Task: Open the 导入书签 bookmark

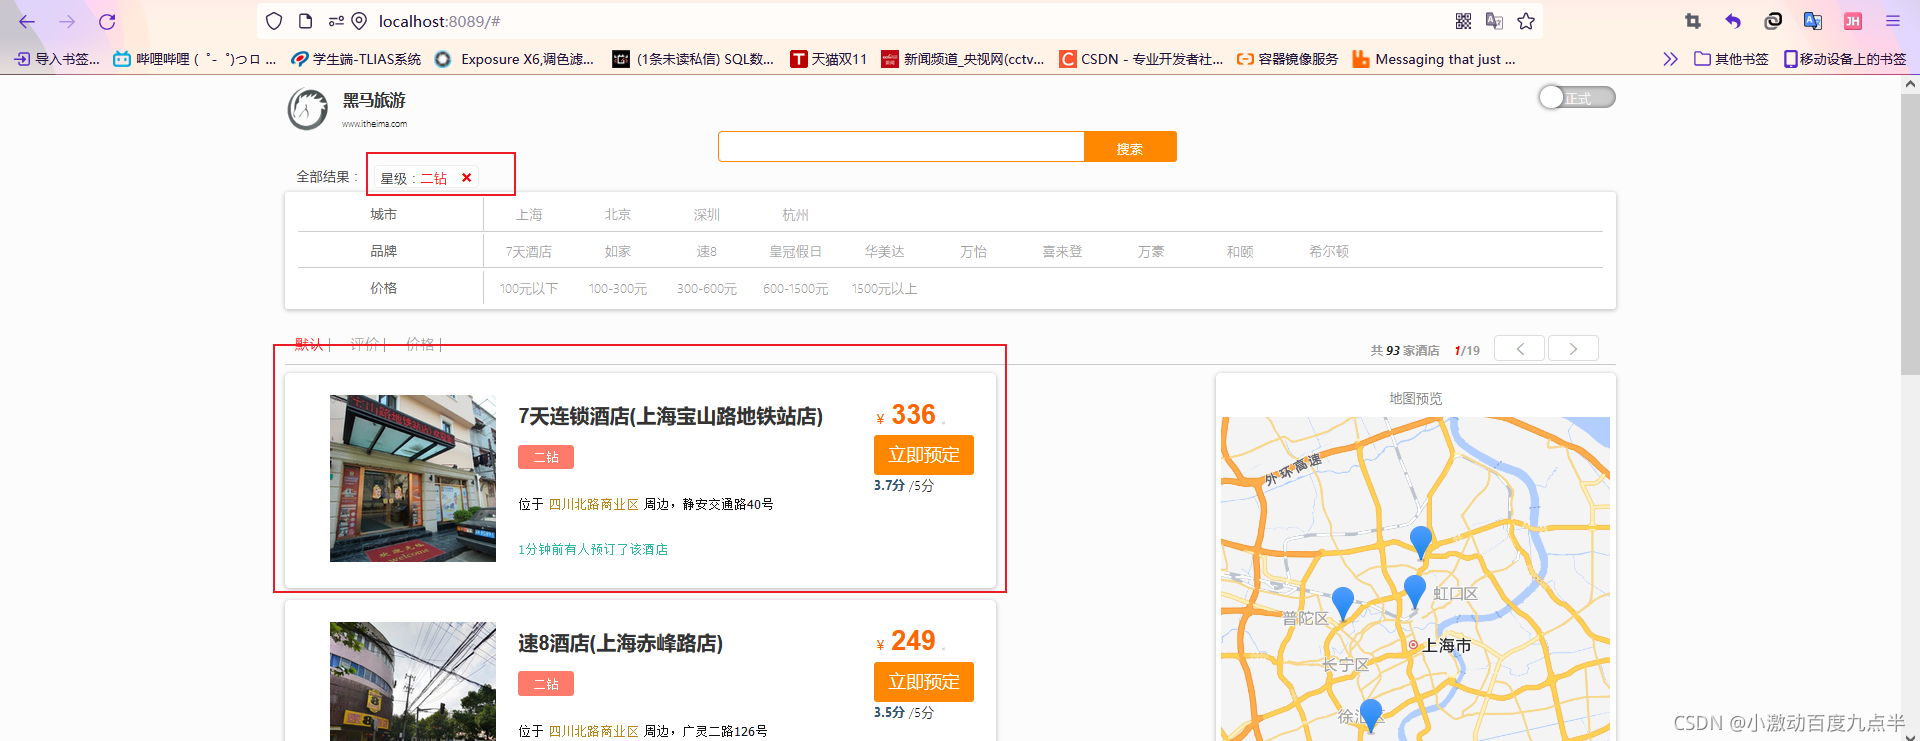Action: pos(57,59)
